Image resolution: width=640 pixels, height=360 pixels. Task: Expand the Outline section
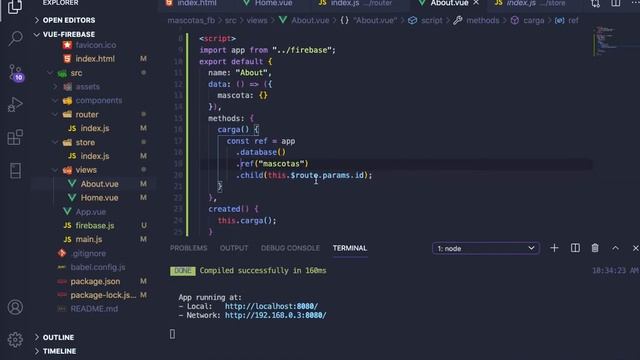[x=58, y=337]
